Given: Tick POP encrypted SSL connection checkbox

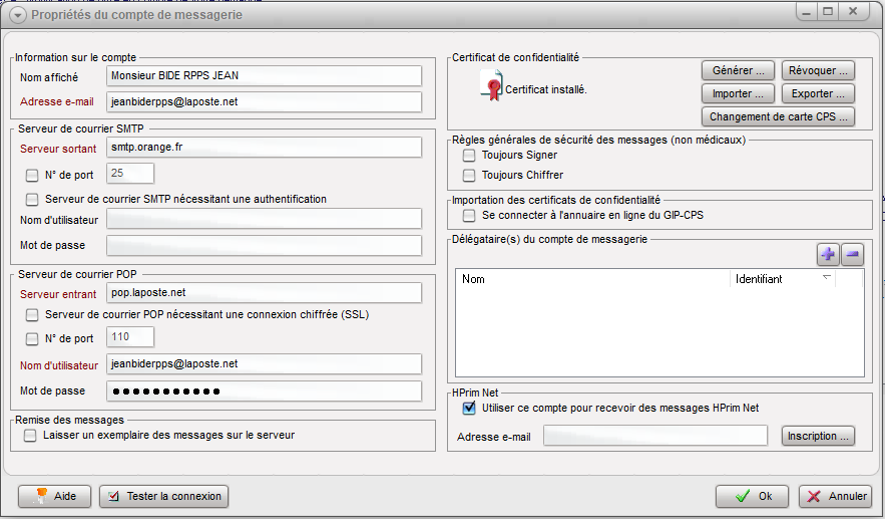Looking at the screenshot, I should coord(32,315).
